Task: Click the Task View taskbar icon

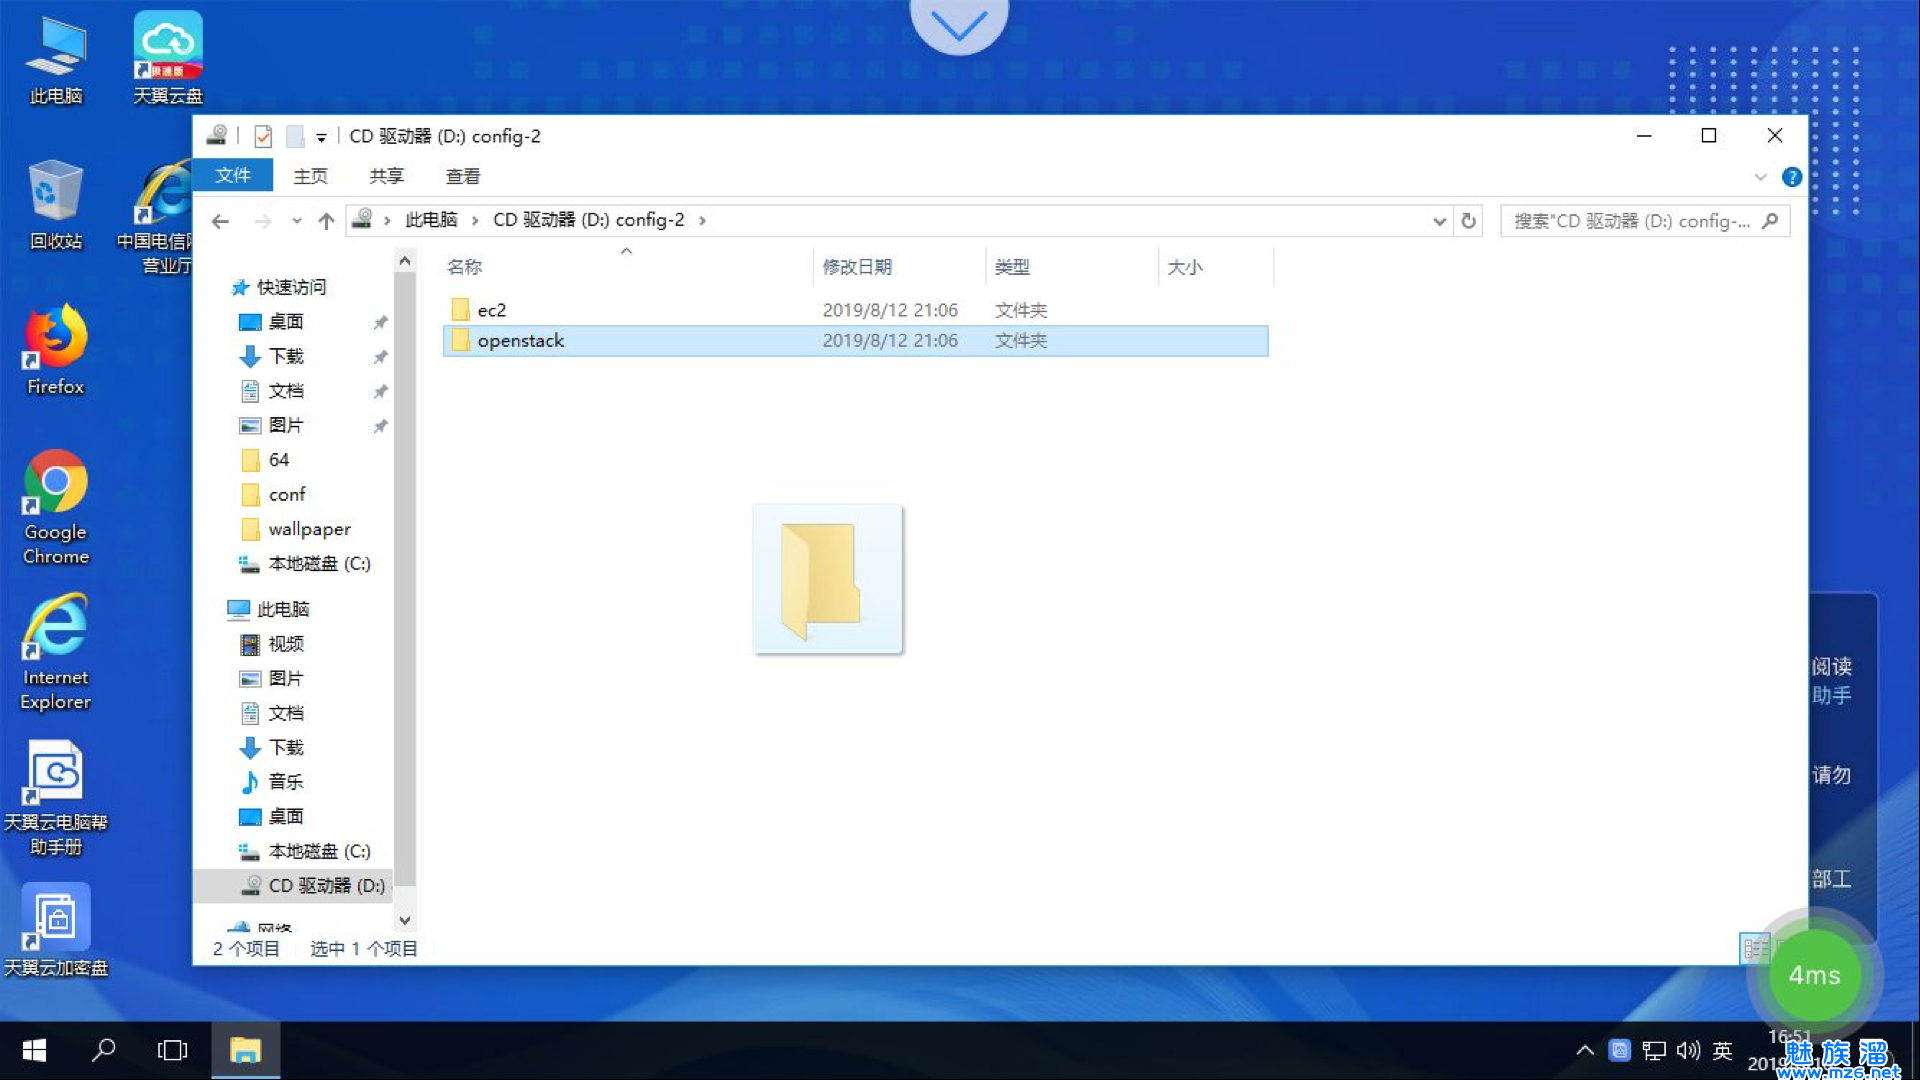Action: coord(172,1050)
